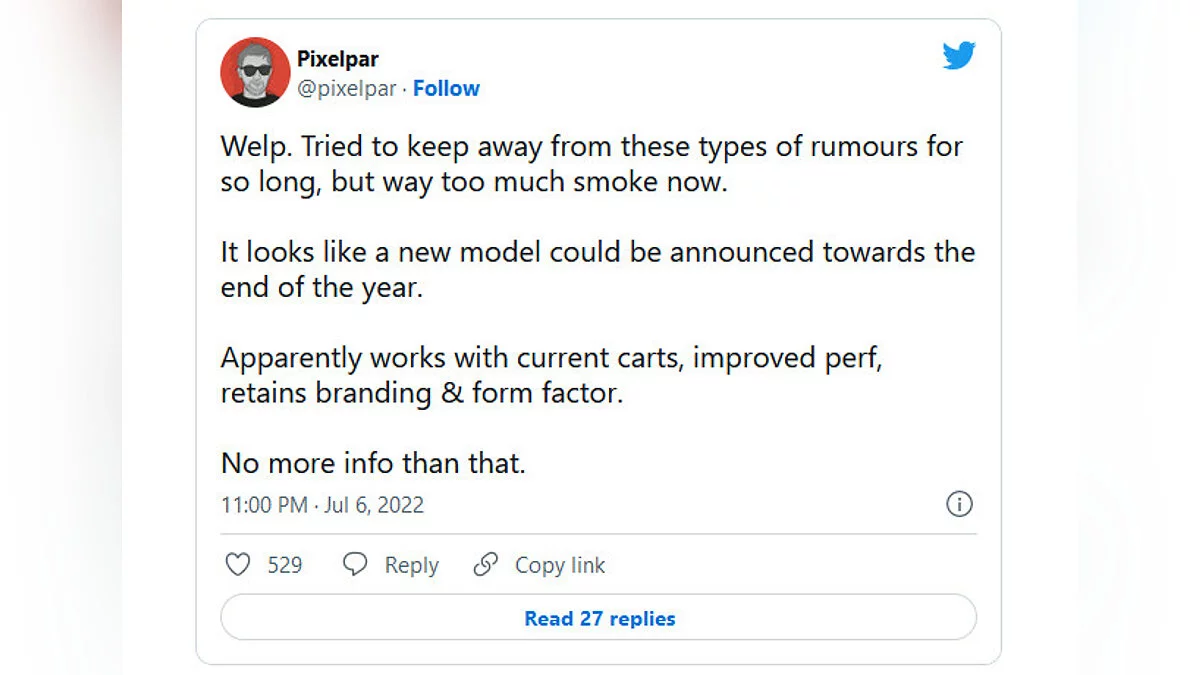Open the @pixelpar handle link
The width and height of the screenshot is (1200, 675).
(x=346, y=88)
